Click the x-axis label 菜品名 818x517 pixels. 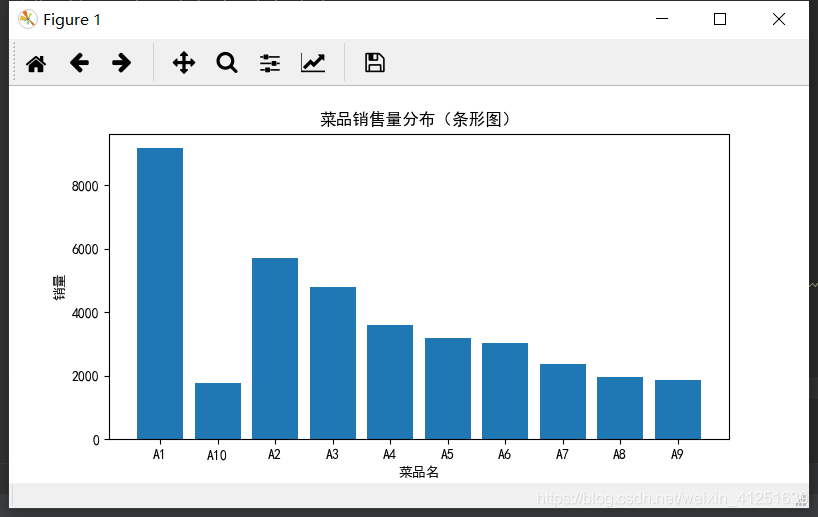tap(419, 472)
